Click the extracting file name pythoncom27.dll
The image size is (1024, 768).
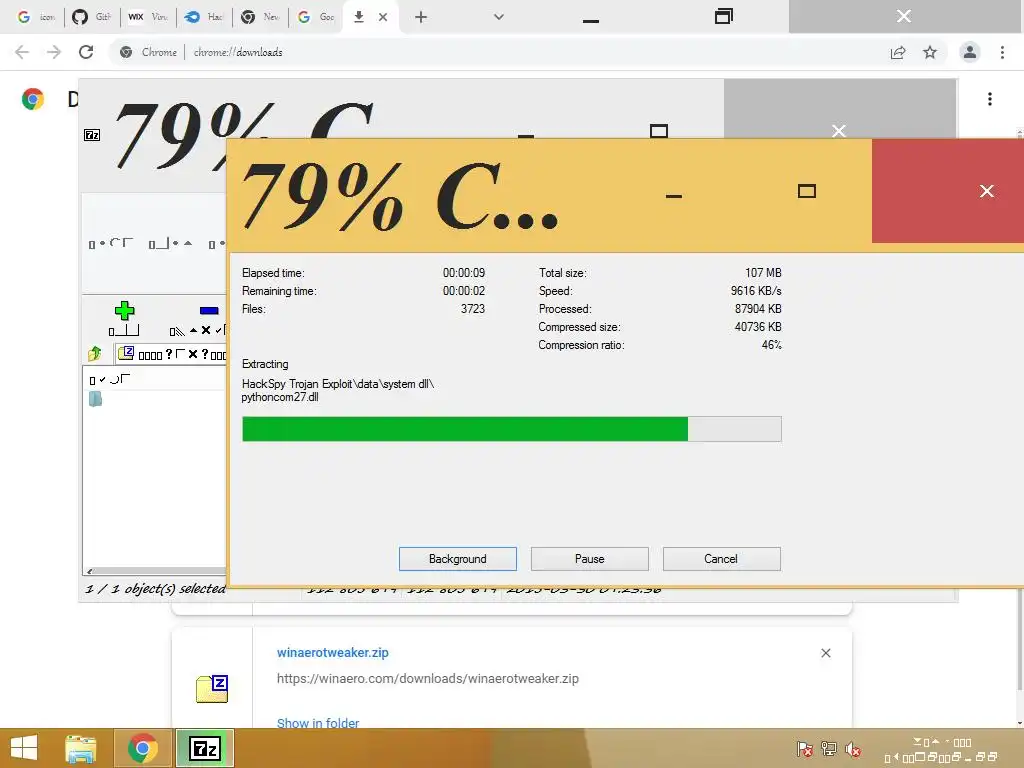(280, 397)
